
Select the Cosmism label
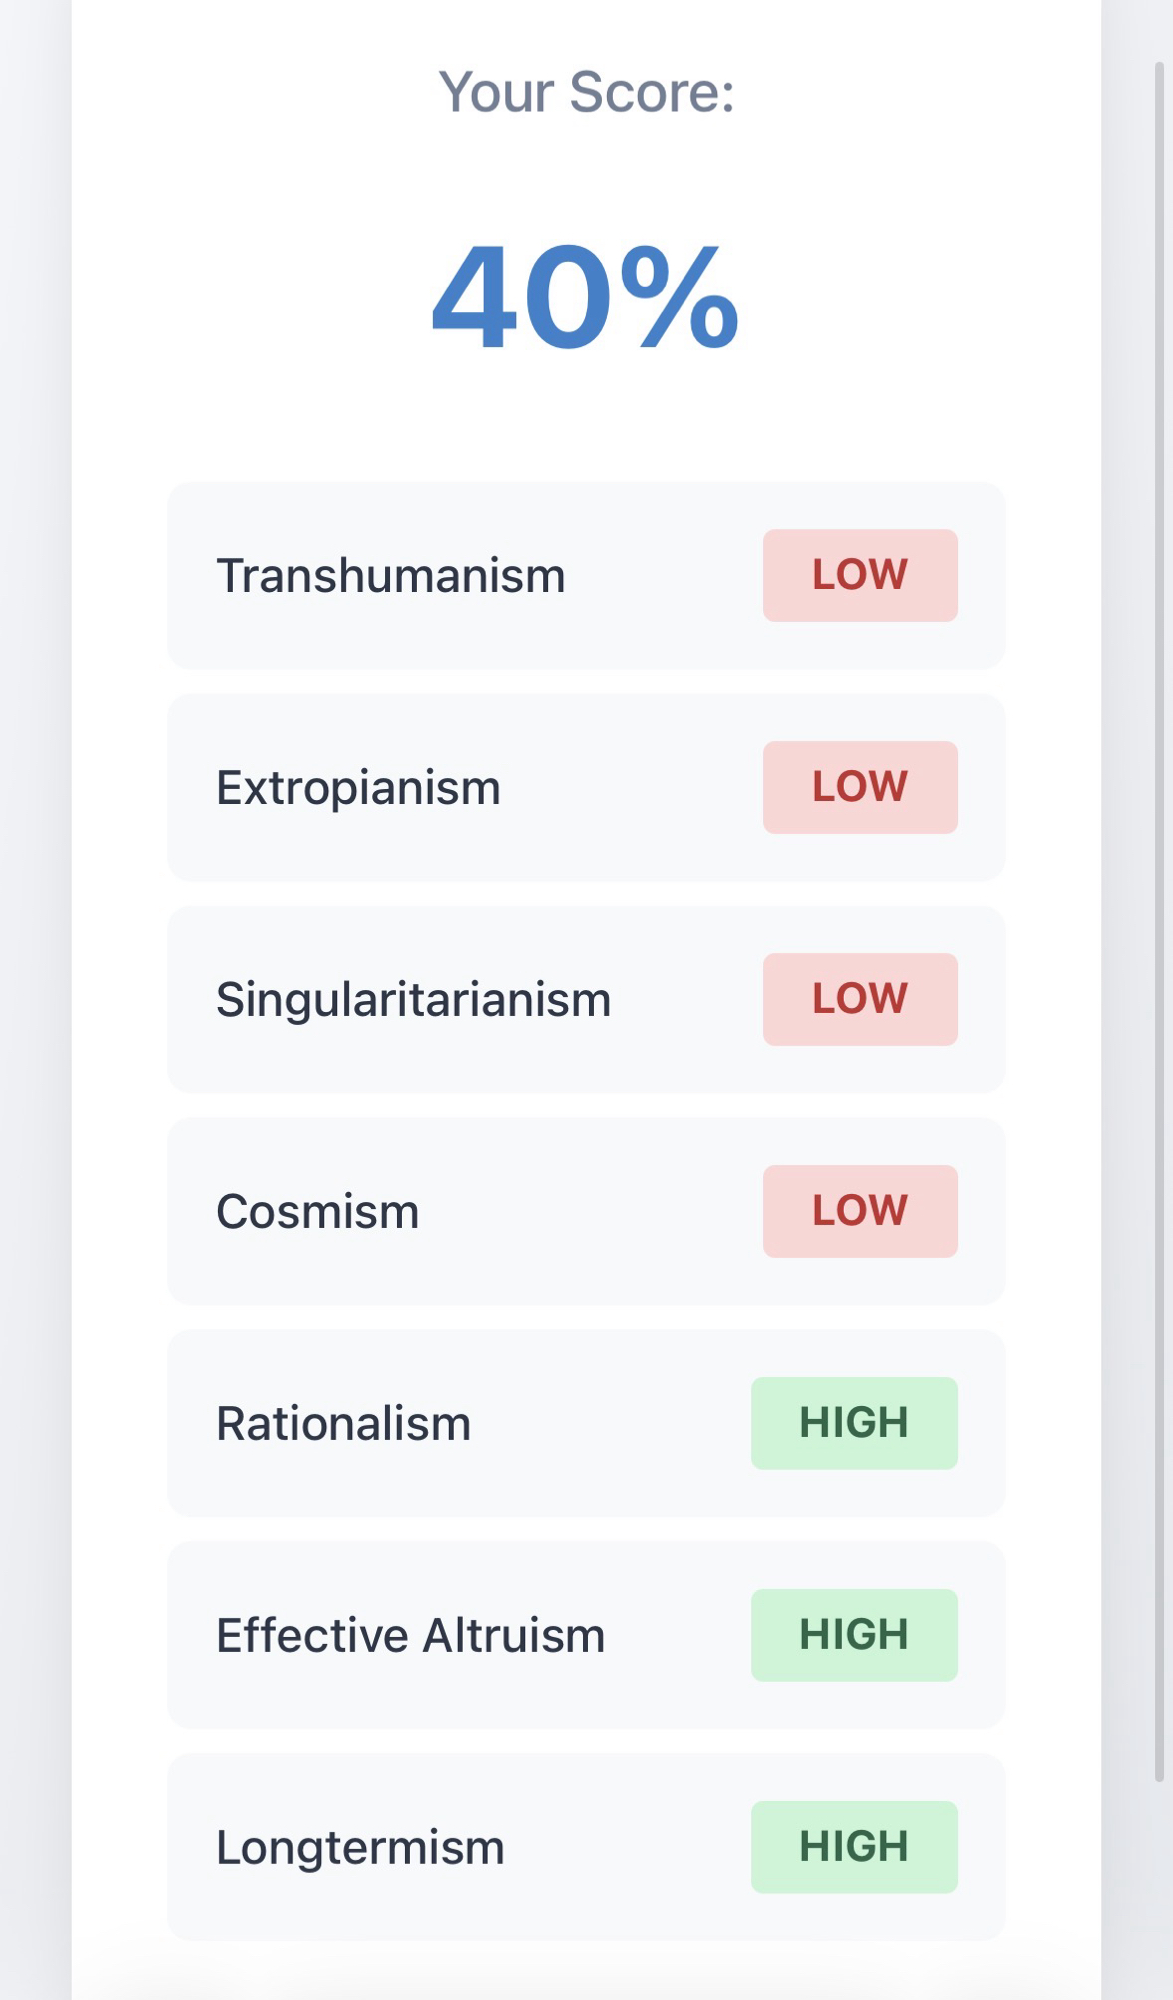pyautogui.click(x=317, y=1212)
